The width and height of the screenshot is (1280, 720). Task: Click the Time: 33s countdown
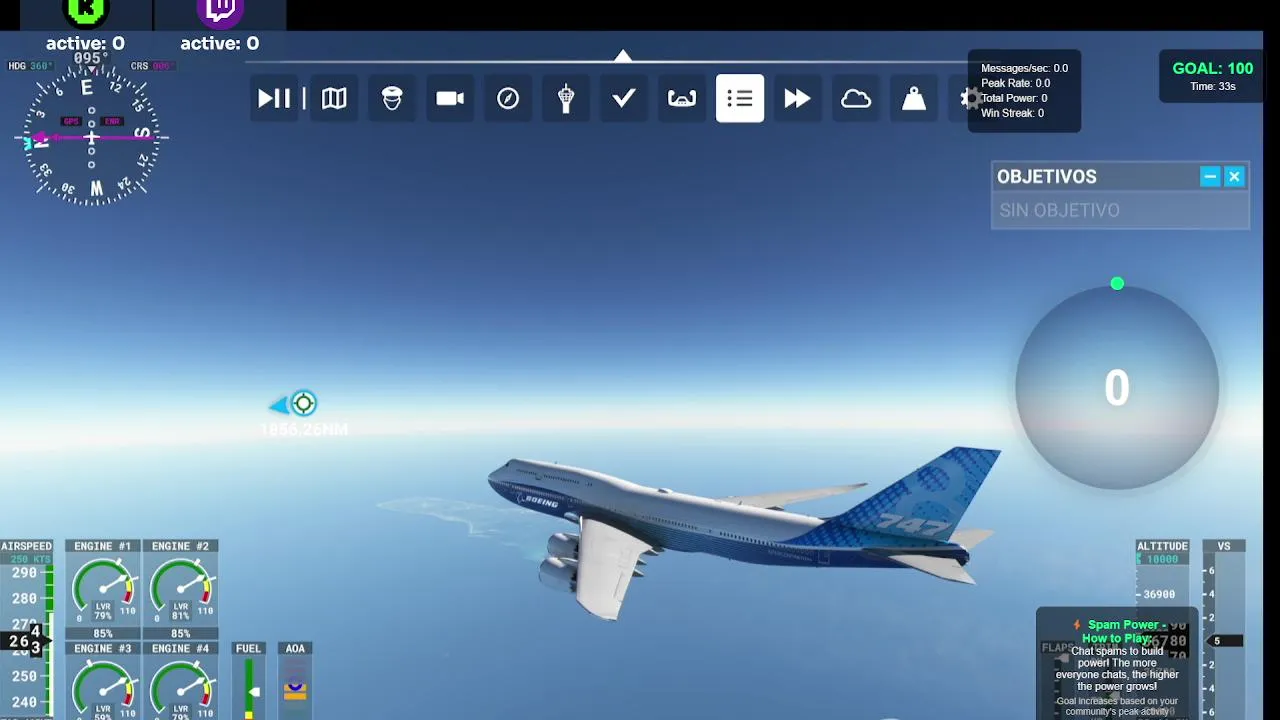click(1213, 86)
